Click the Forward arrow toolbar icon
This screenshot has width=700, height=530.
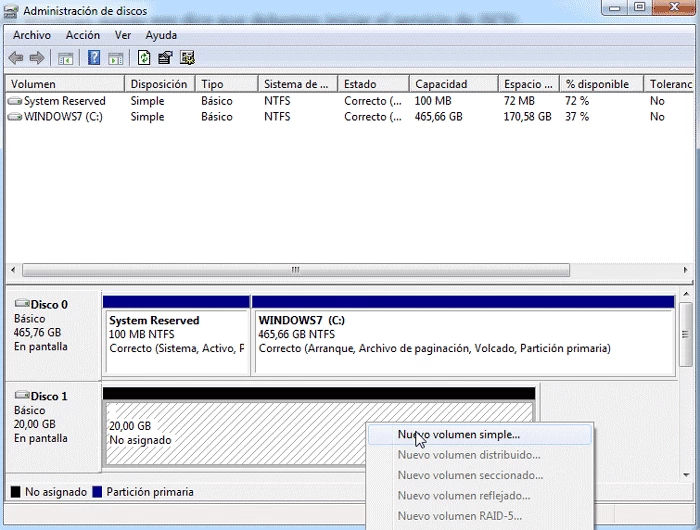pyautogui.click(x=37, y=58)
